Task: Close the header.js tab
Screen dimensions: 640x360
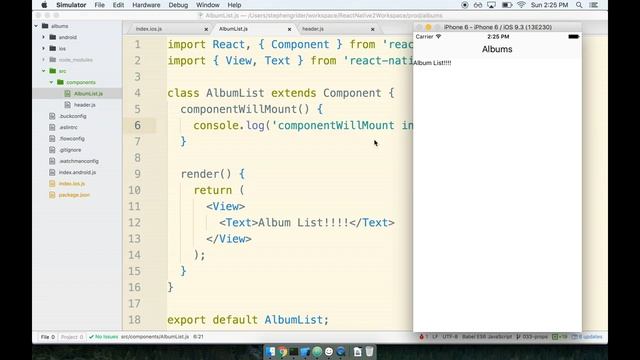Action: coord(373,29)
